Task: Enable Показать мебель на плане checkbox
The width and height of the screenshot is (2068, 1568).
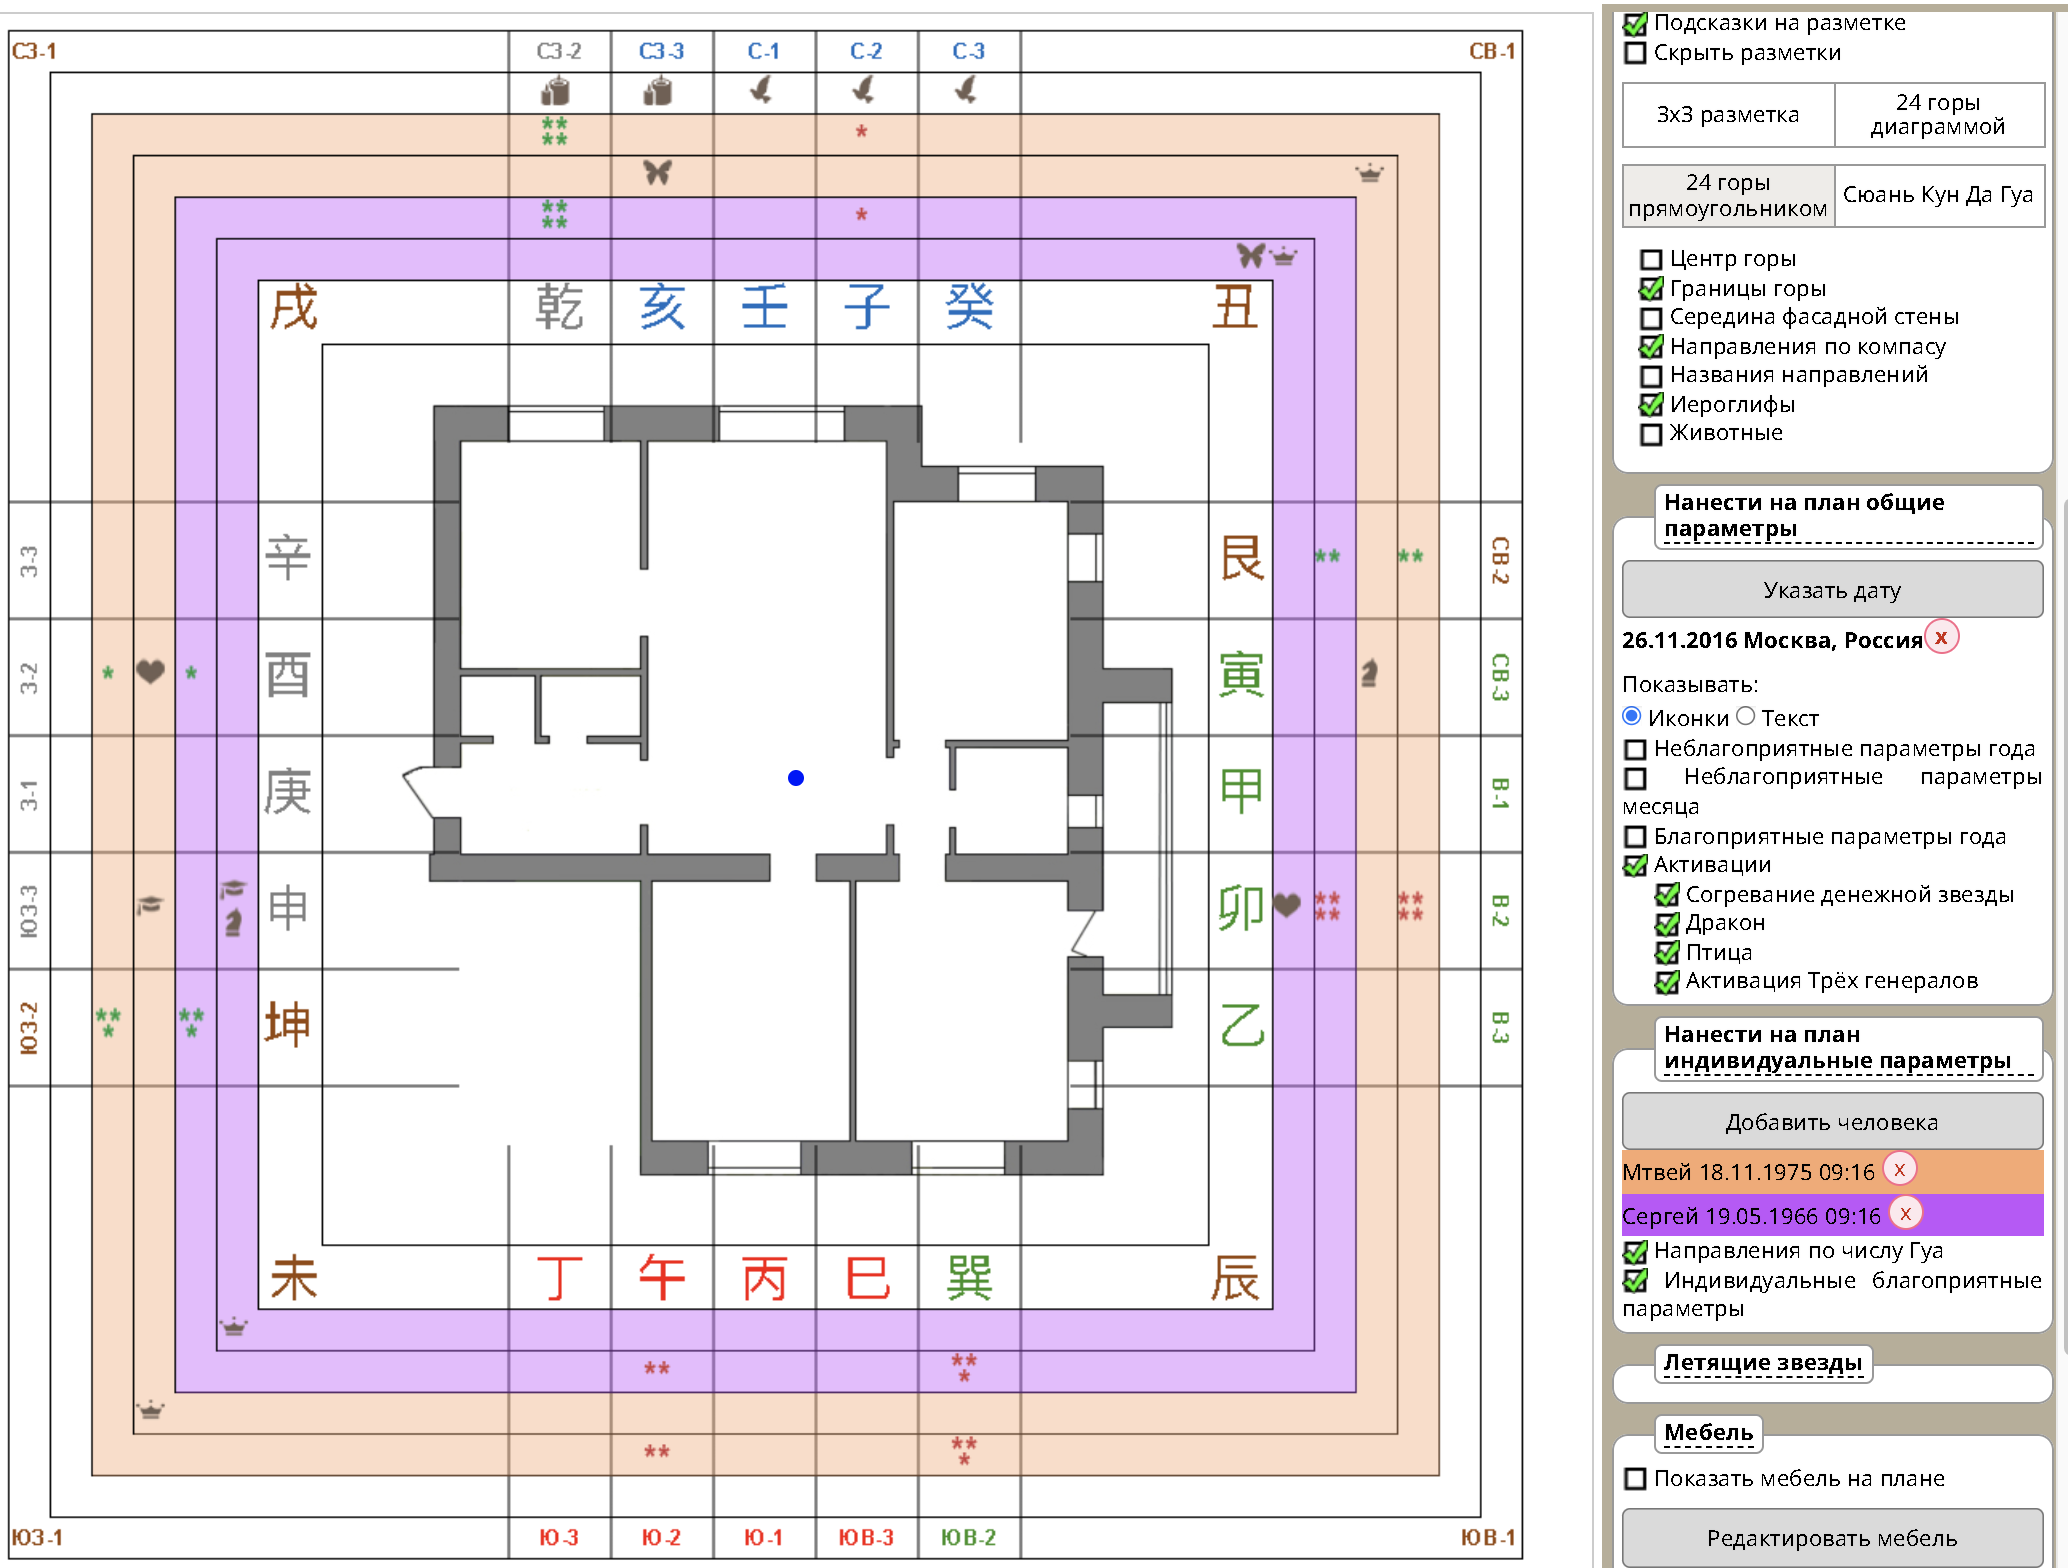Action: (x=1635, y=1478)
